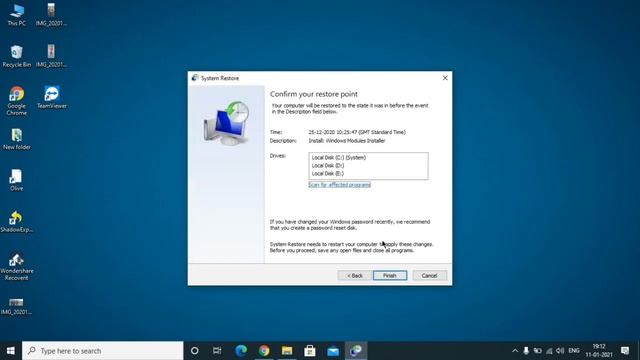Close the System Restore dialog
The height and width of the screenshot is (360, 640).
pyautogui.click(x=445, y=78)
